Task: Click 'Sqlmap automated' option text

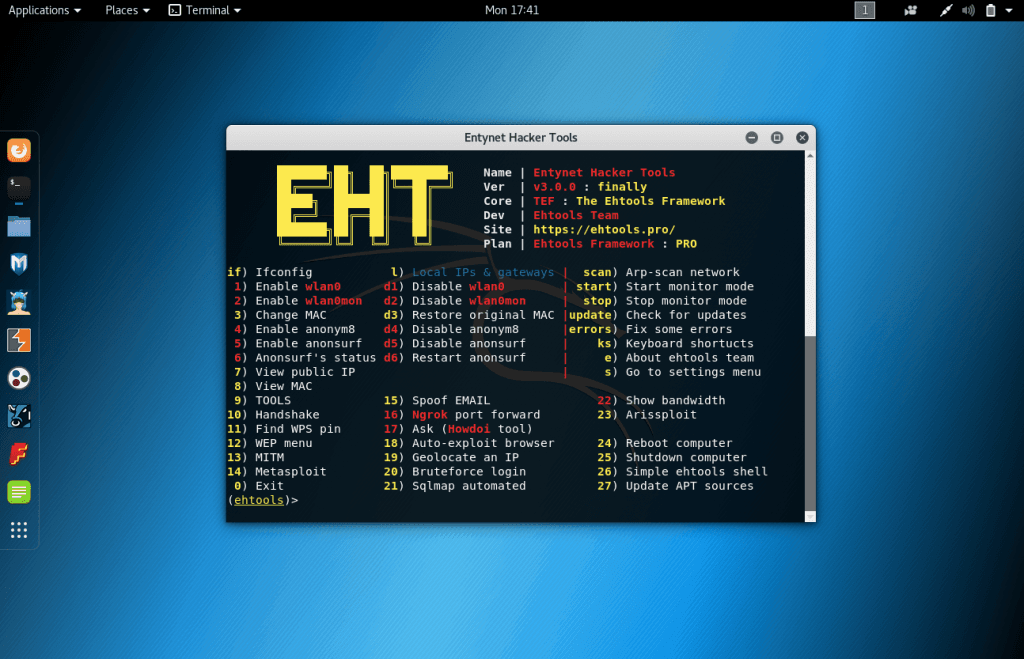Action: [x=468, y=486]
